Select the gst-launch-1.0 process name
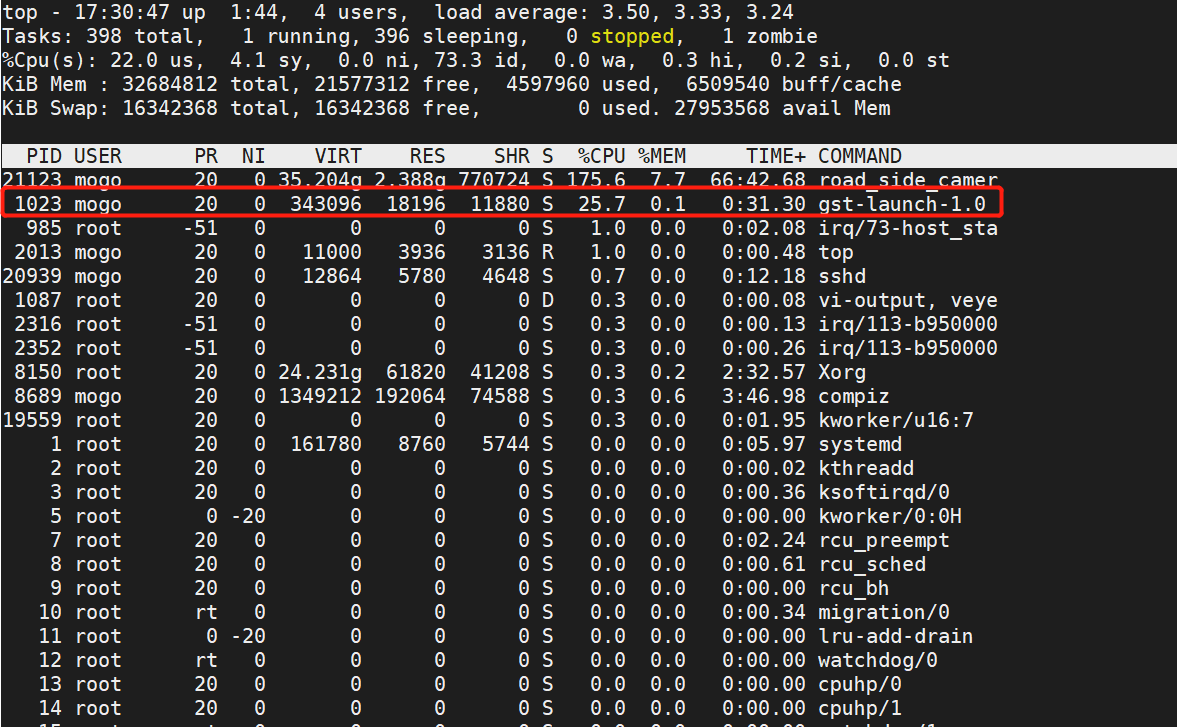 coord(901,204)
